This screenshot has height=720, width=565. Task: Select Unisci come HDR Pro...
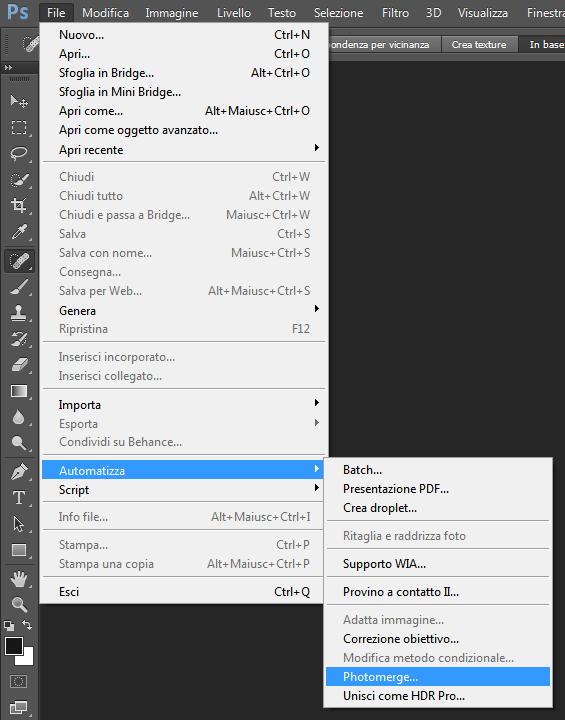[x=438, y=696]
